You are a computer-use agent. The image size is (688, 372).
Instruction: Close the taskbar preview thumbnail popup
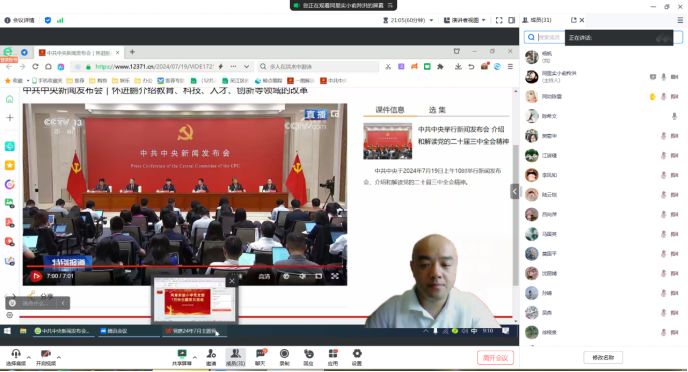pyautogui.click(x=232, y=281)
